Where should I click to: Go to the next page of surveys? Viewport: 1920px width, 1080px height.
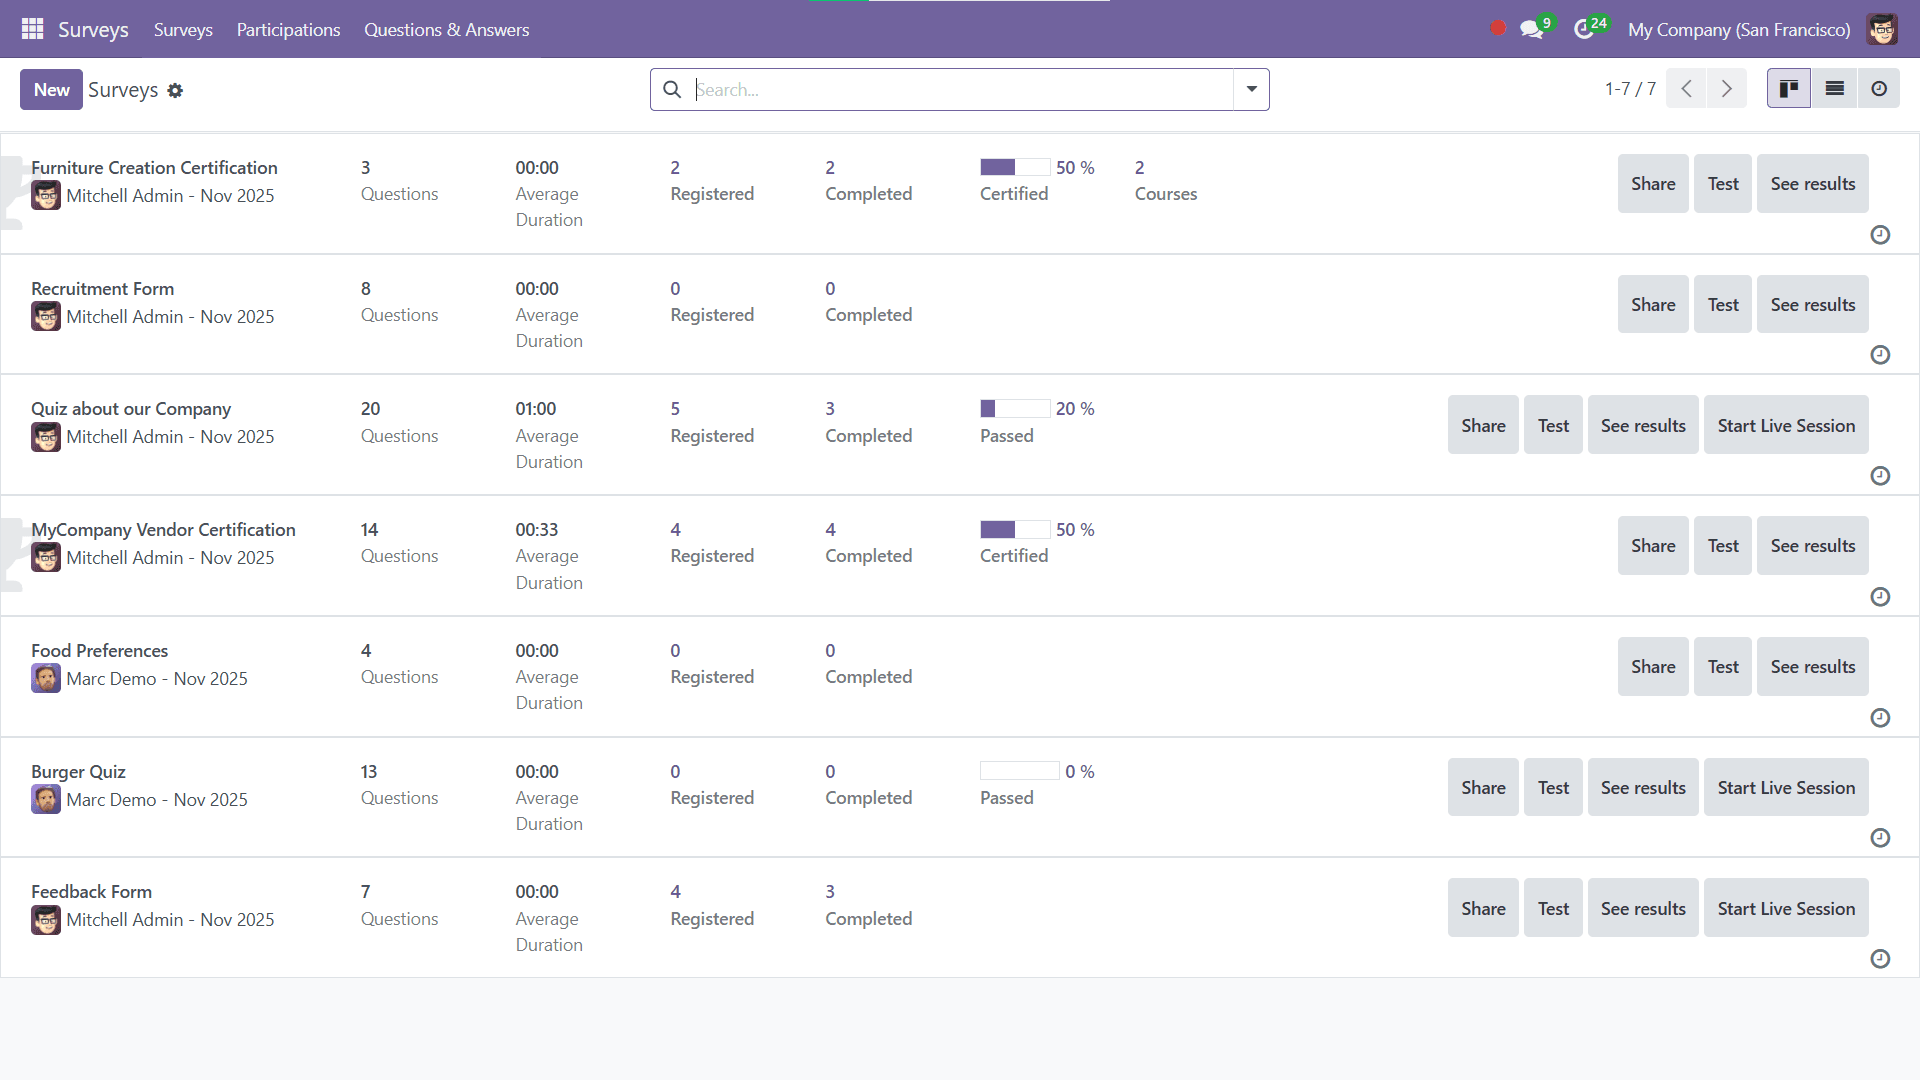1727,88
